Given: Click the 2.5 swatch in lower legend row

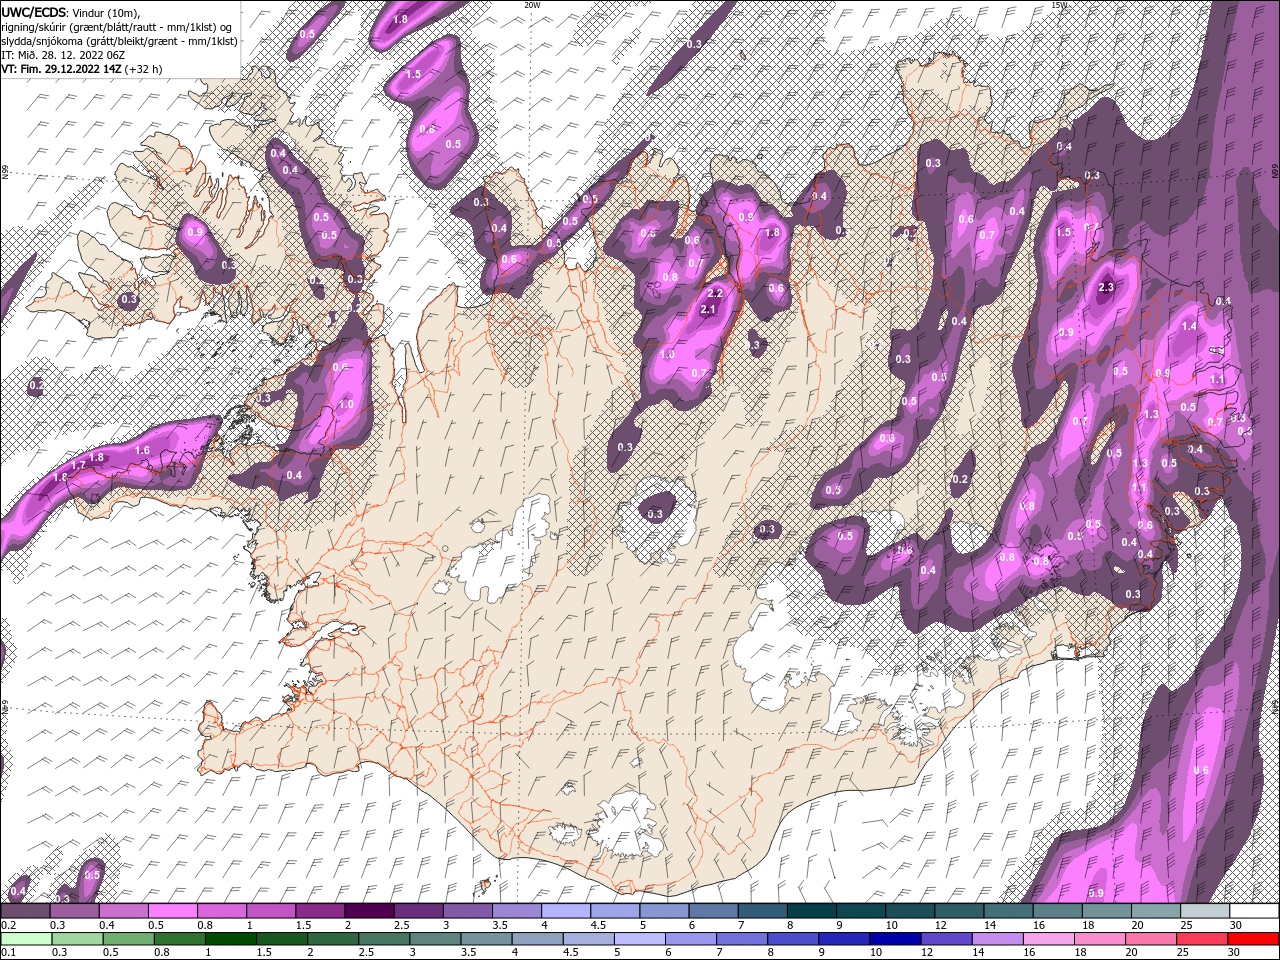Looking at the screenshot, I should point(384,939).
